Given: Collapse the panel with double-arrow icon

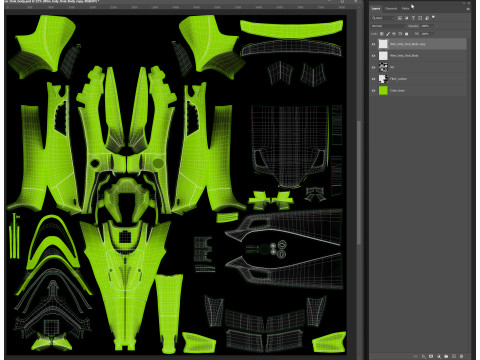Looking at the screenshot, I should tap(464, 3).
